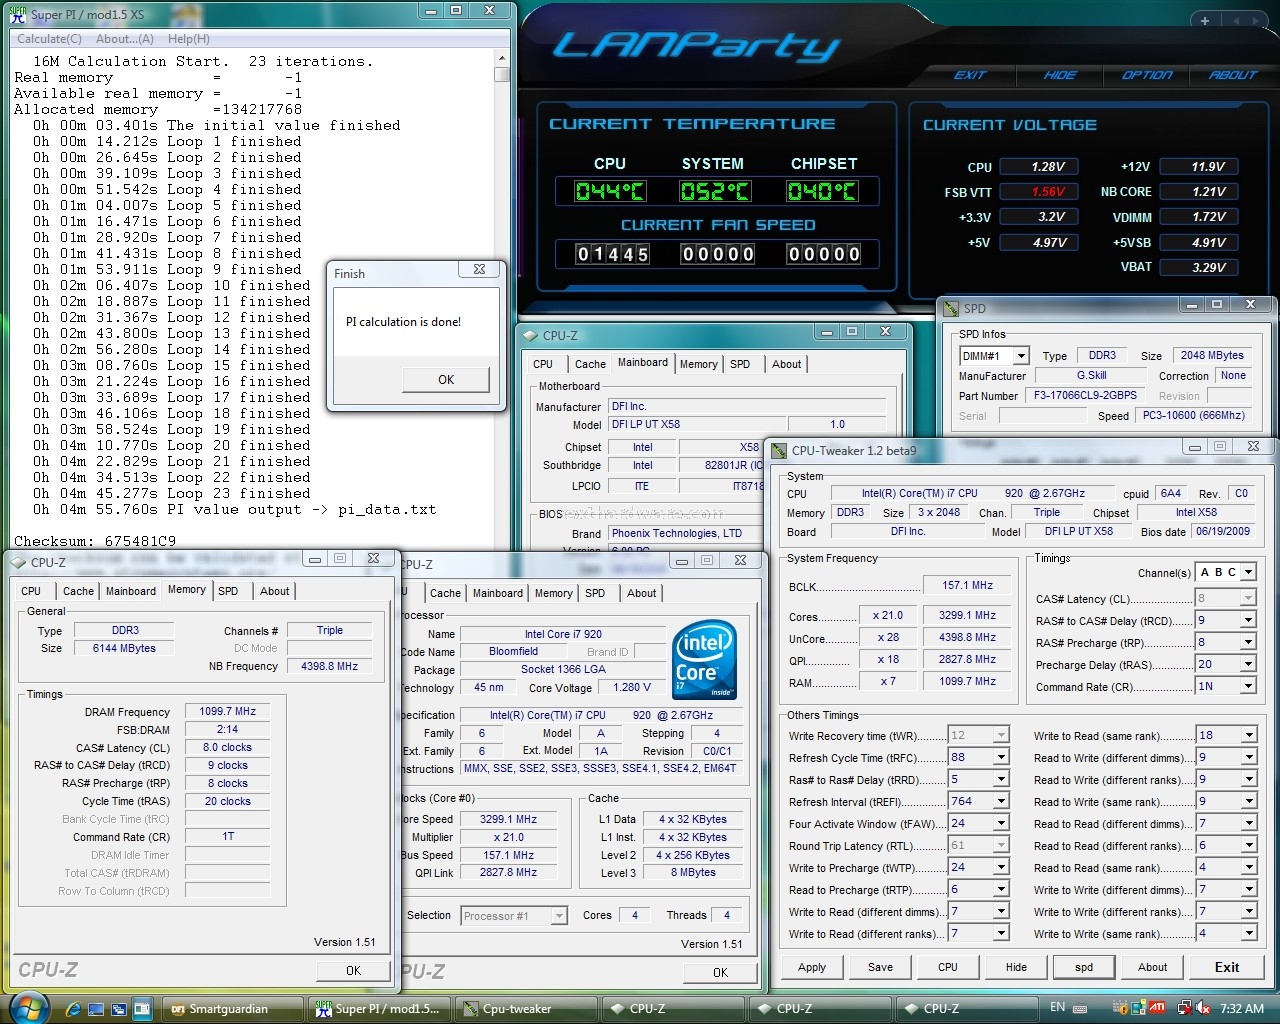This screenshot has width=1280, height=1024.
Task: Click CPU button in CPU-Tweaker bottom row
Action: (x=948, y=967)
